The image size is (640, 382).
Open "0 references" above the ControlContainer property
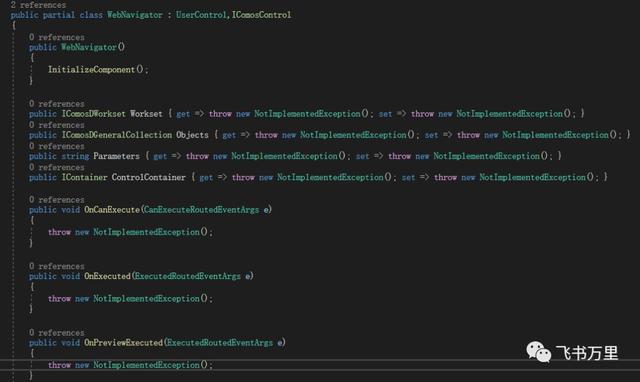coord(57,167)
